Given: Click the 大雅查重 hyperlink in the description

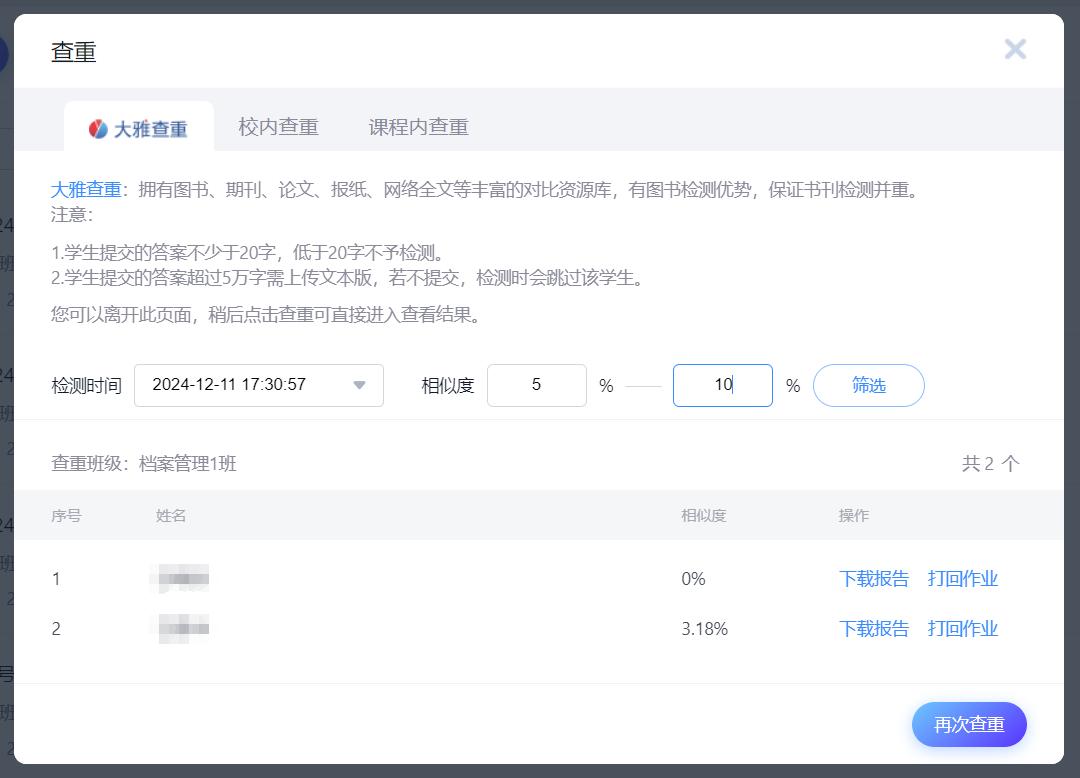Looking at the screenshot, I should 86,189.
